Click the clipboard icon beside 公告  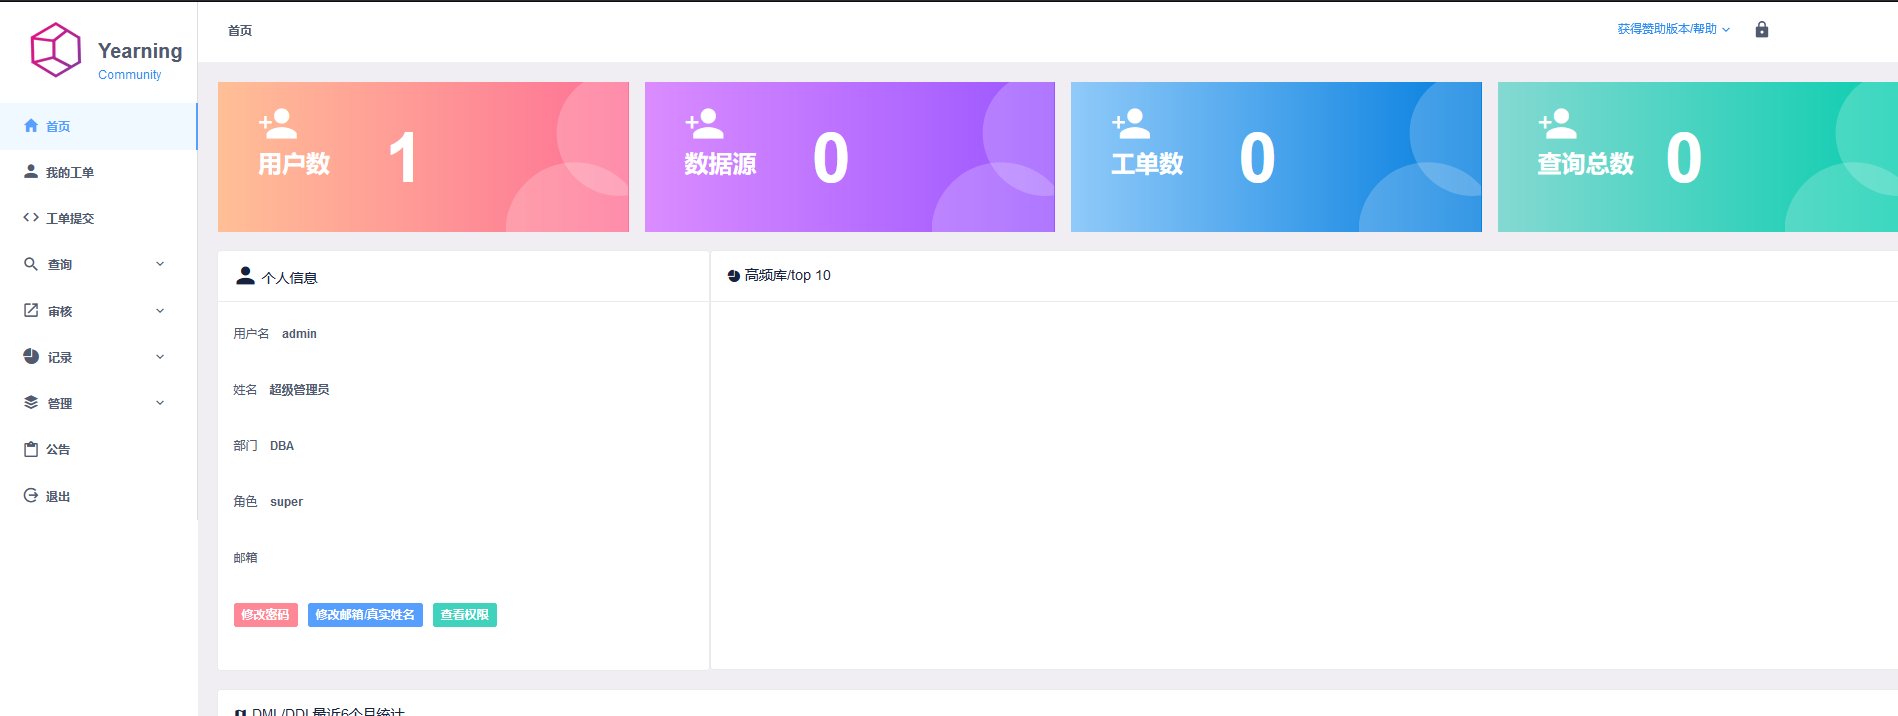click(31, 449)
